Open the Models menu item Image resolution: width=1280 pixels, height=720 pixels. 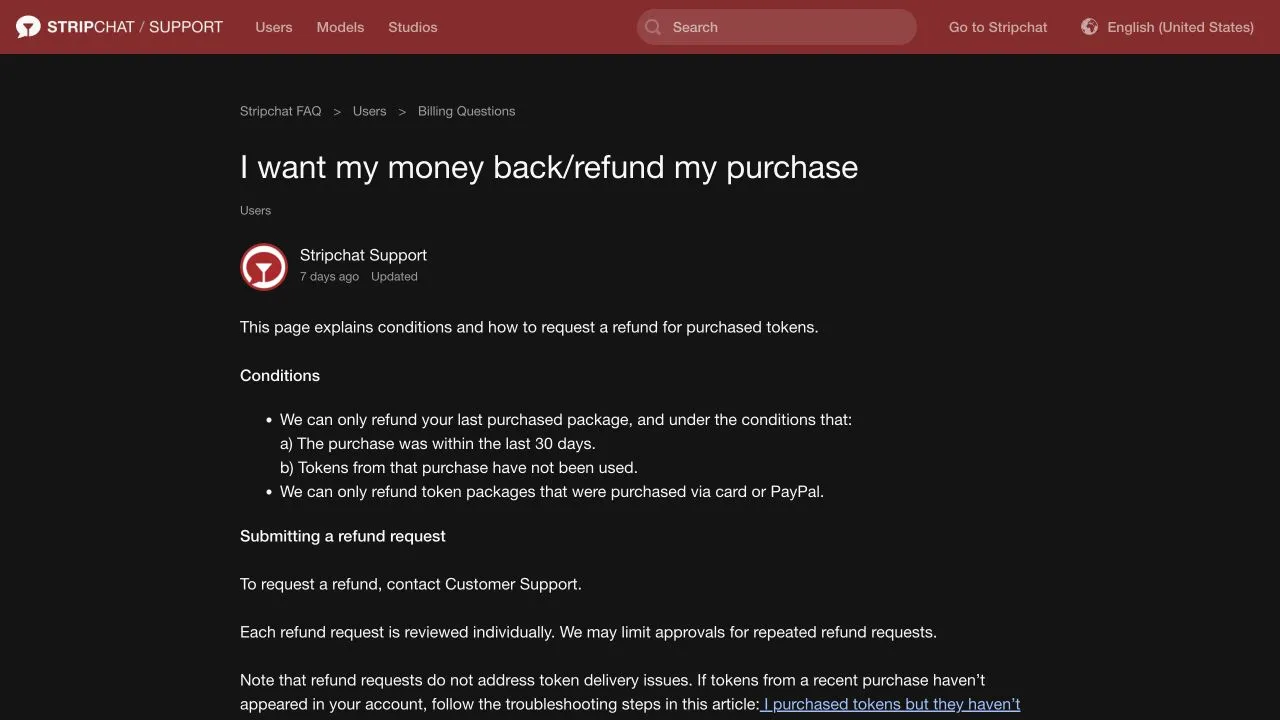pyautogui.click(x=340, y=27)
